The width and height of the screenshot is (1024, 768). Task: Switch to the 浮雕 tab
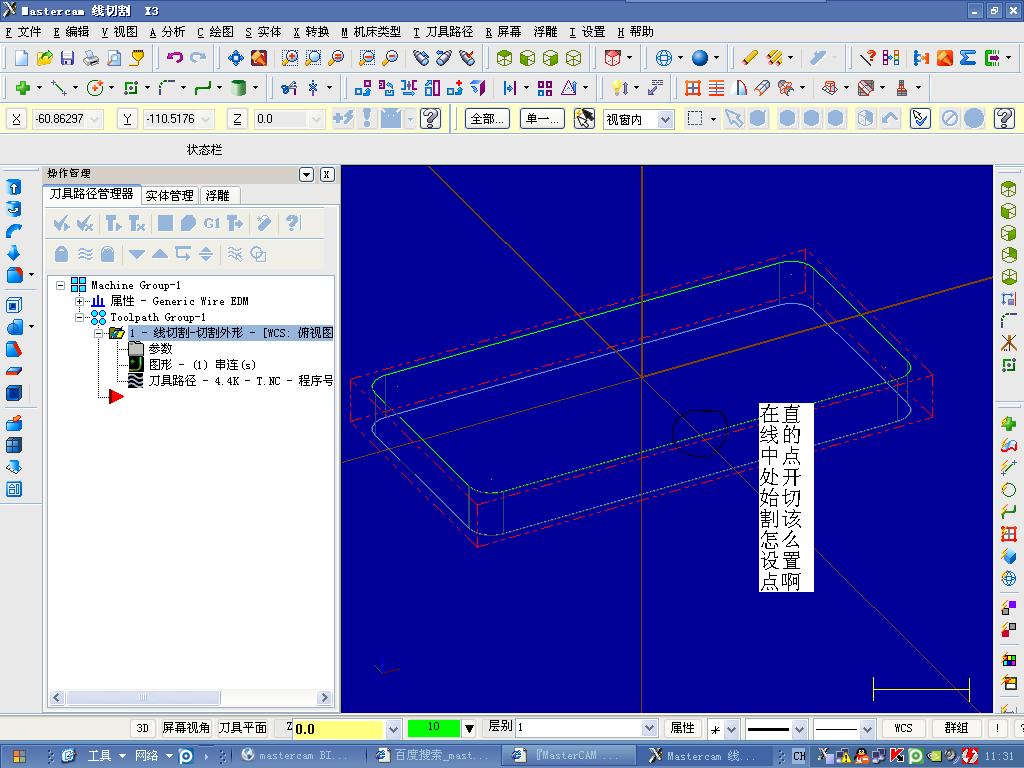[x=218, y=195]
